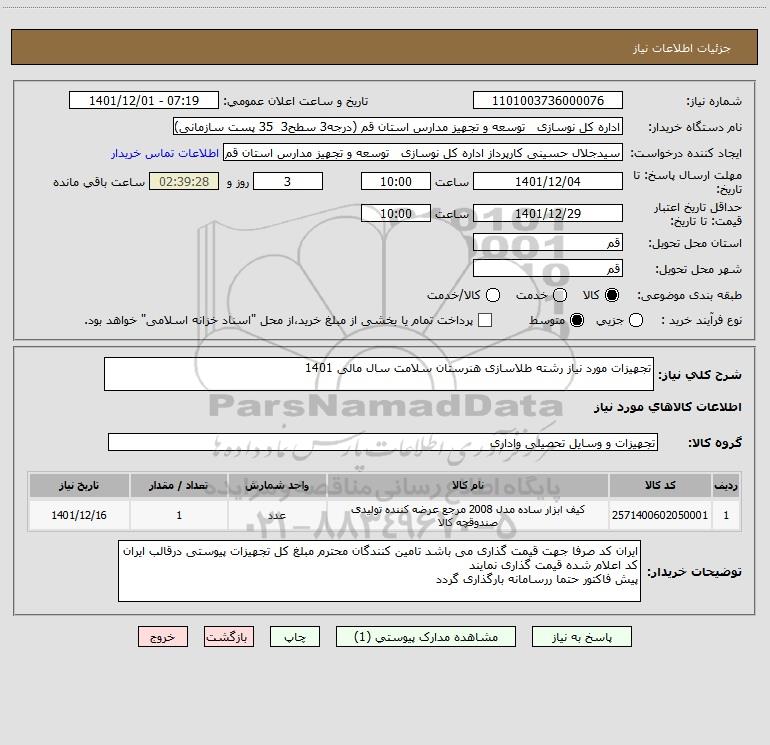Click the شرح کلی نیاز text box
The image size is (770, 745).
click(x=379, y=374)
